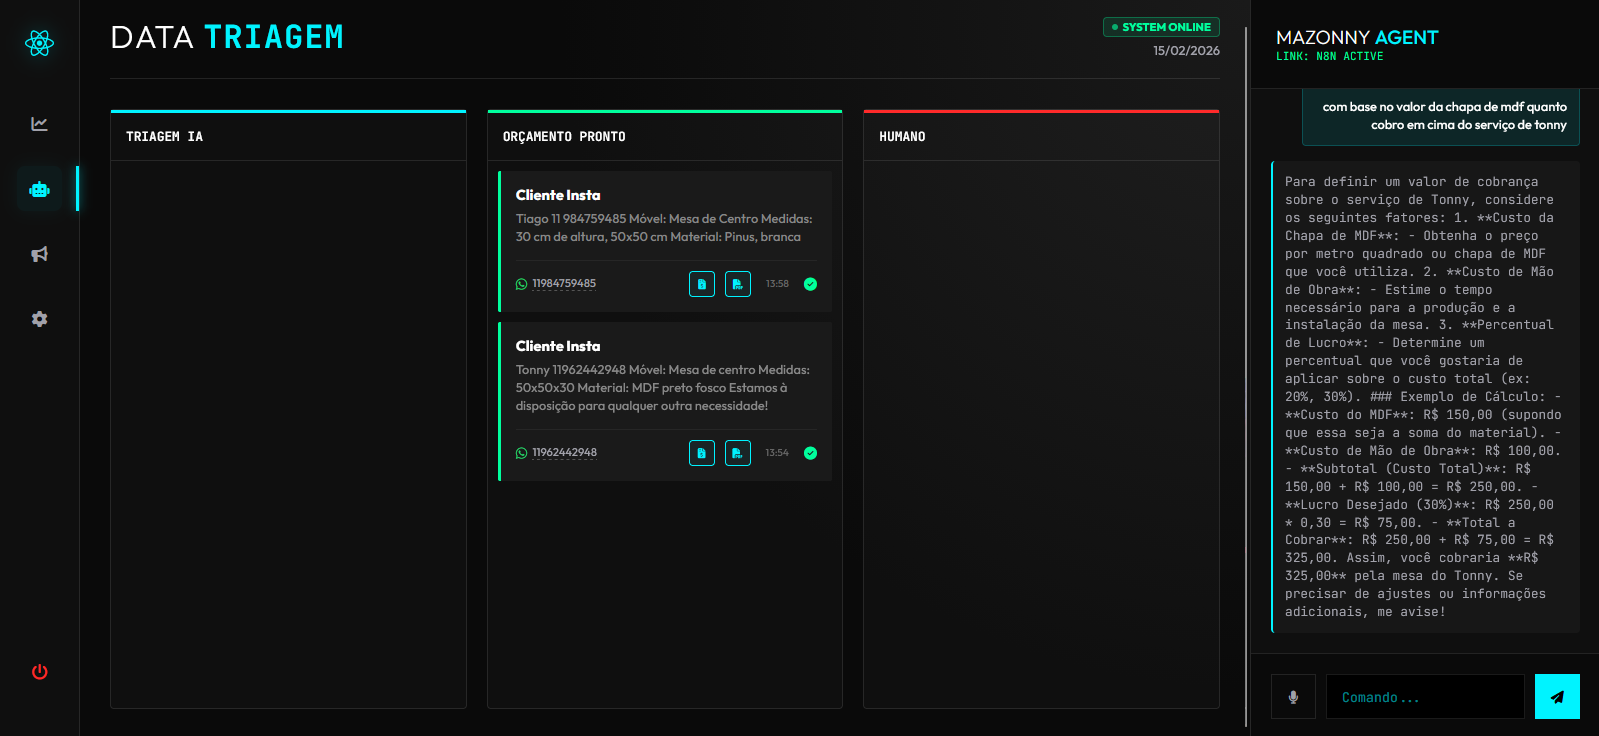The height and width of the screenshot is (736, 1599).
Task: Select the robot triage icon in sidebar
Action: coord(40,190)
